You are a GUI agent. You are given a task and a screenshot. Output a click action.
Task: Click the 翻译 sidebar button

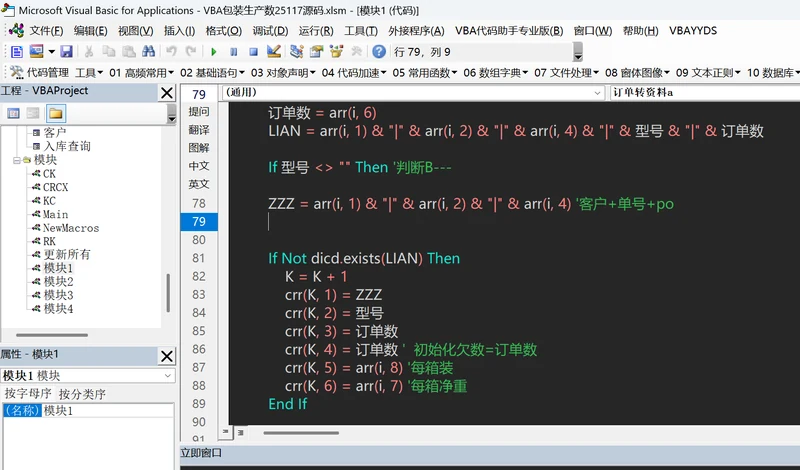coord(199,130)
